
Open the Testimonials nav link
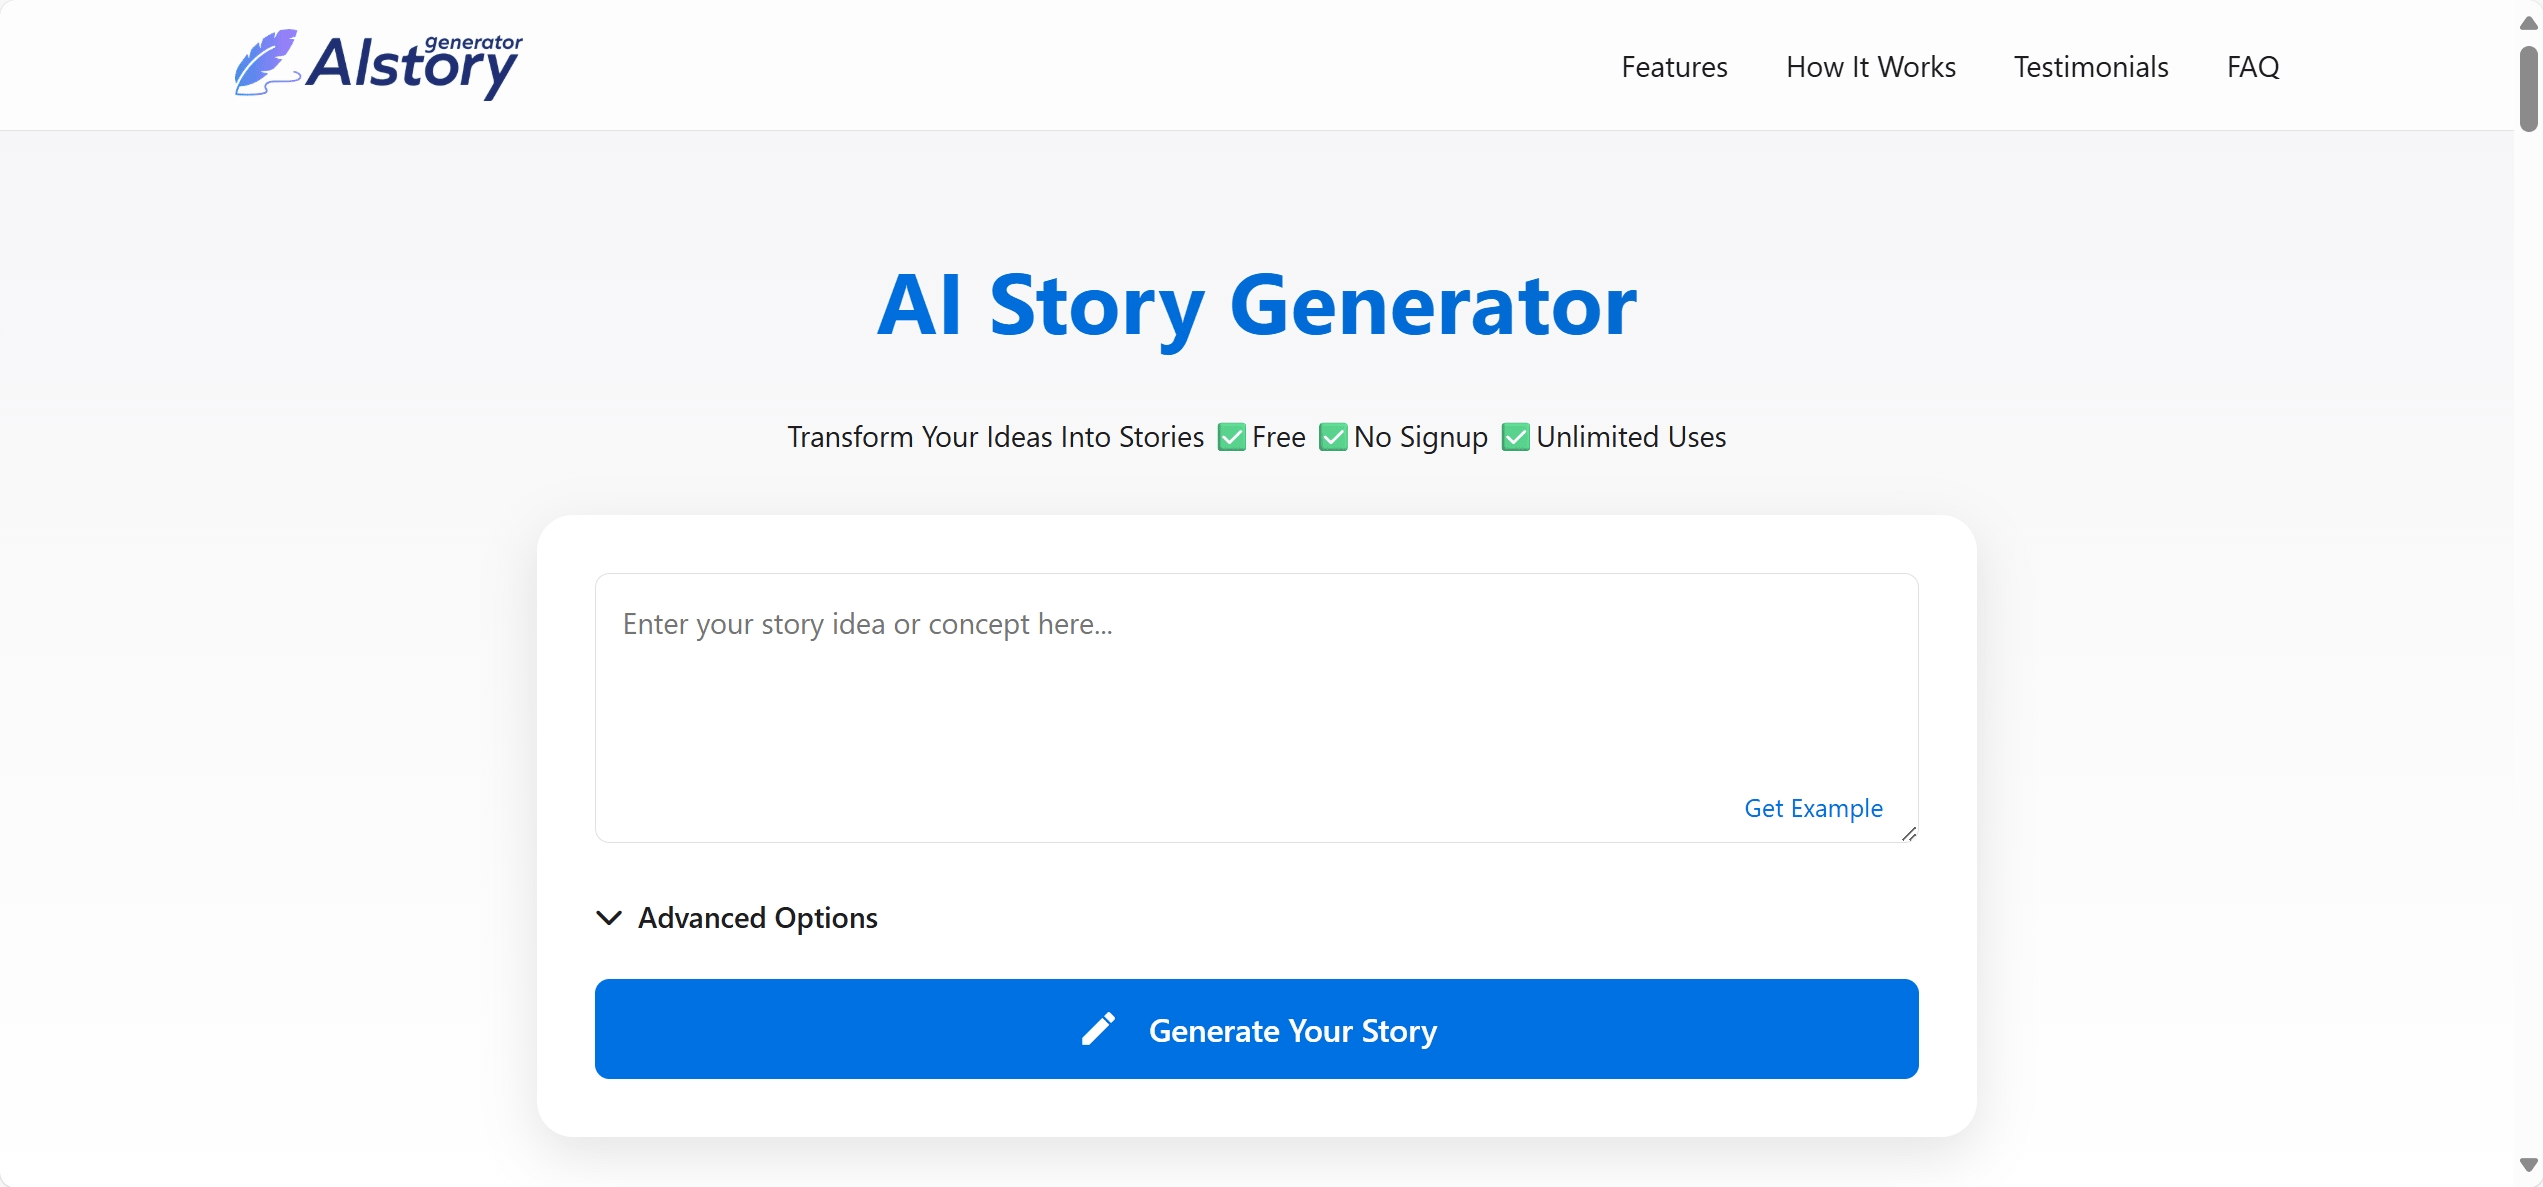tap(2090, 66)
